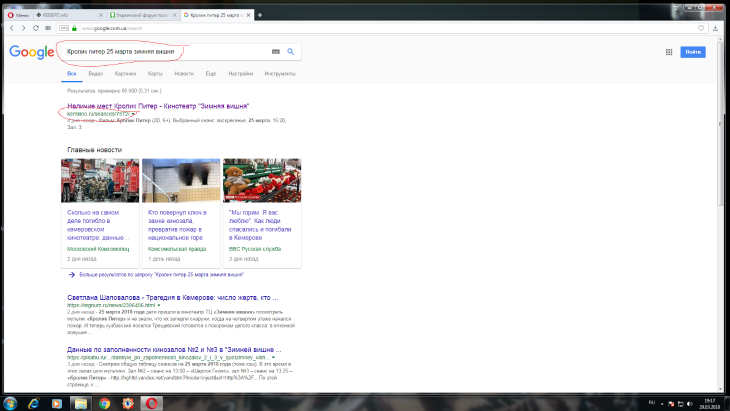Viewport: 730px width, 411px height.
Task: Open the Инструменты search tools
Action: tap(280, 74)
